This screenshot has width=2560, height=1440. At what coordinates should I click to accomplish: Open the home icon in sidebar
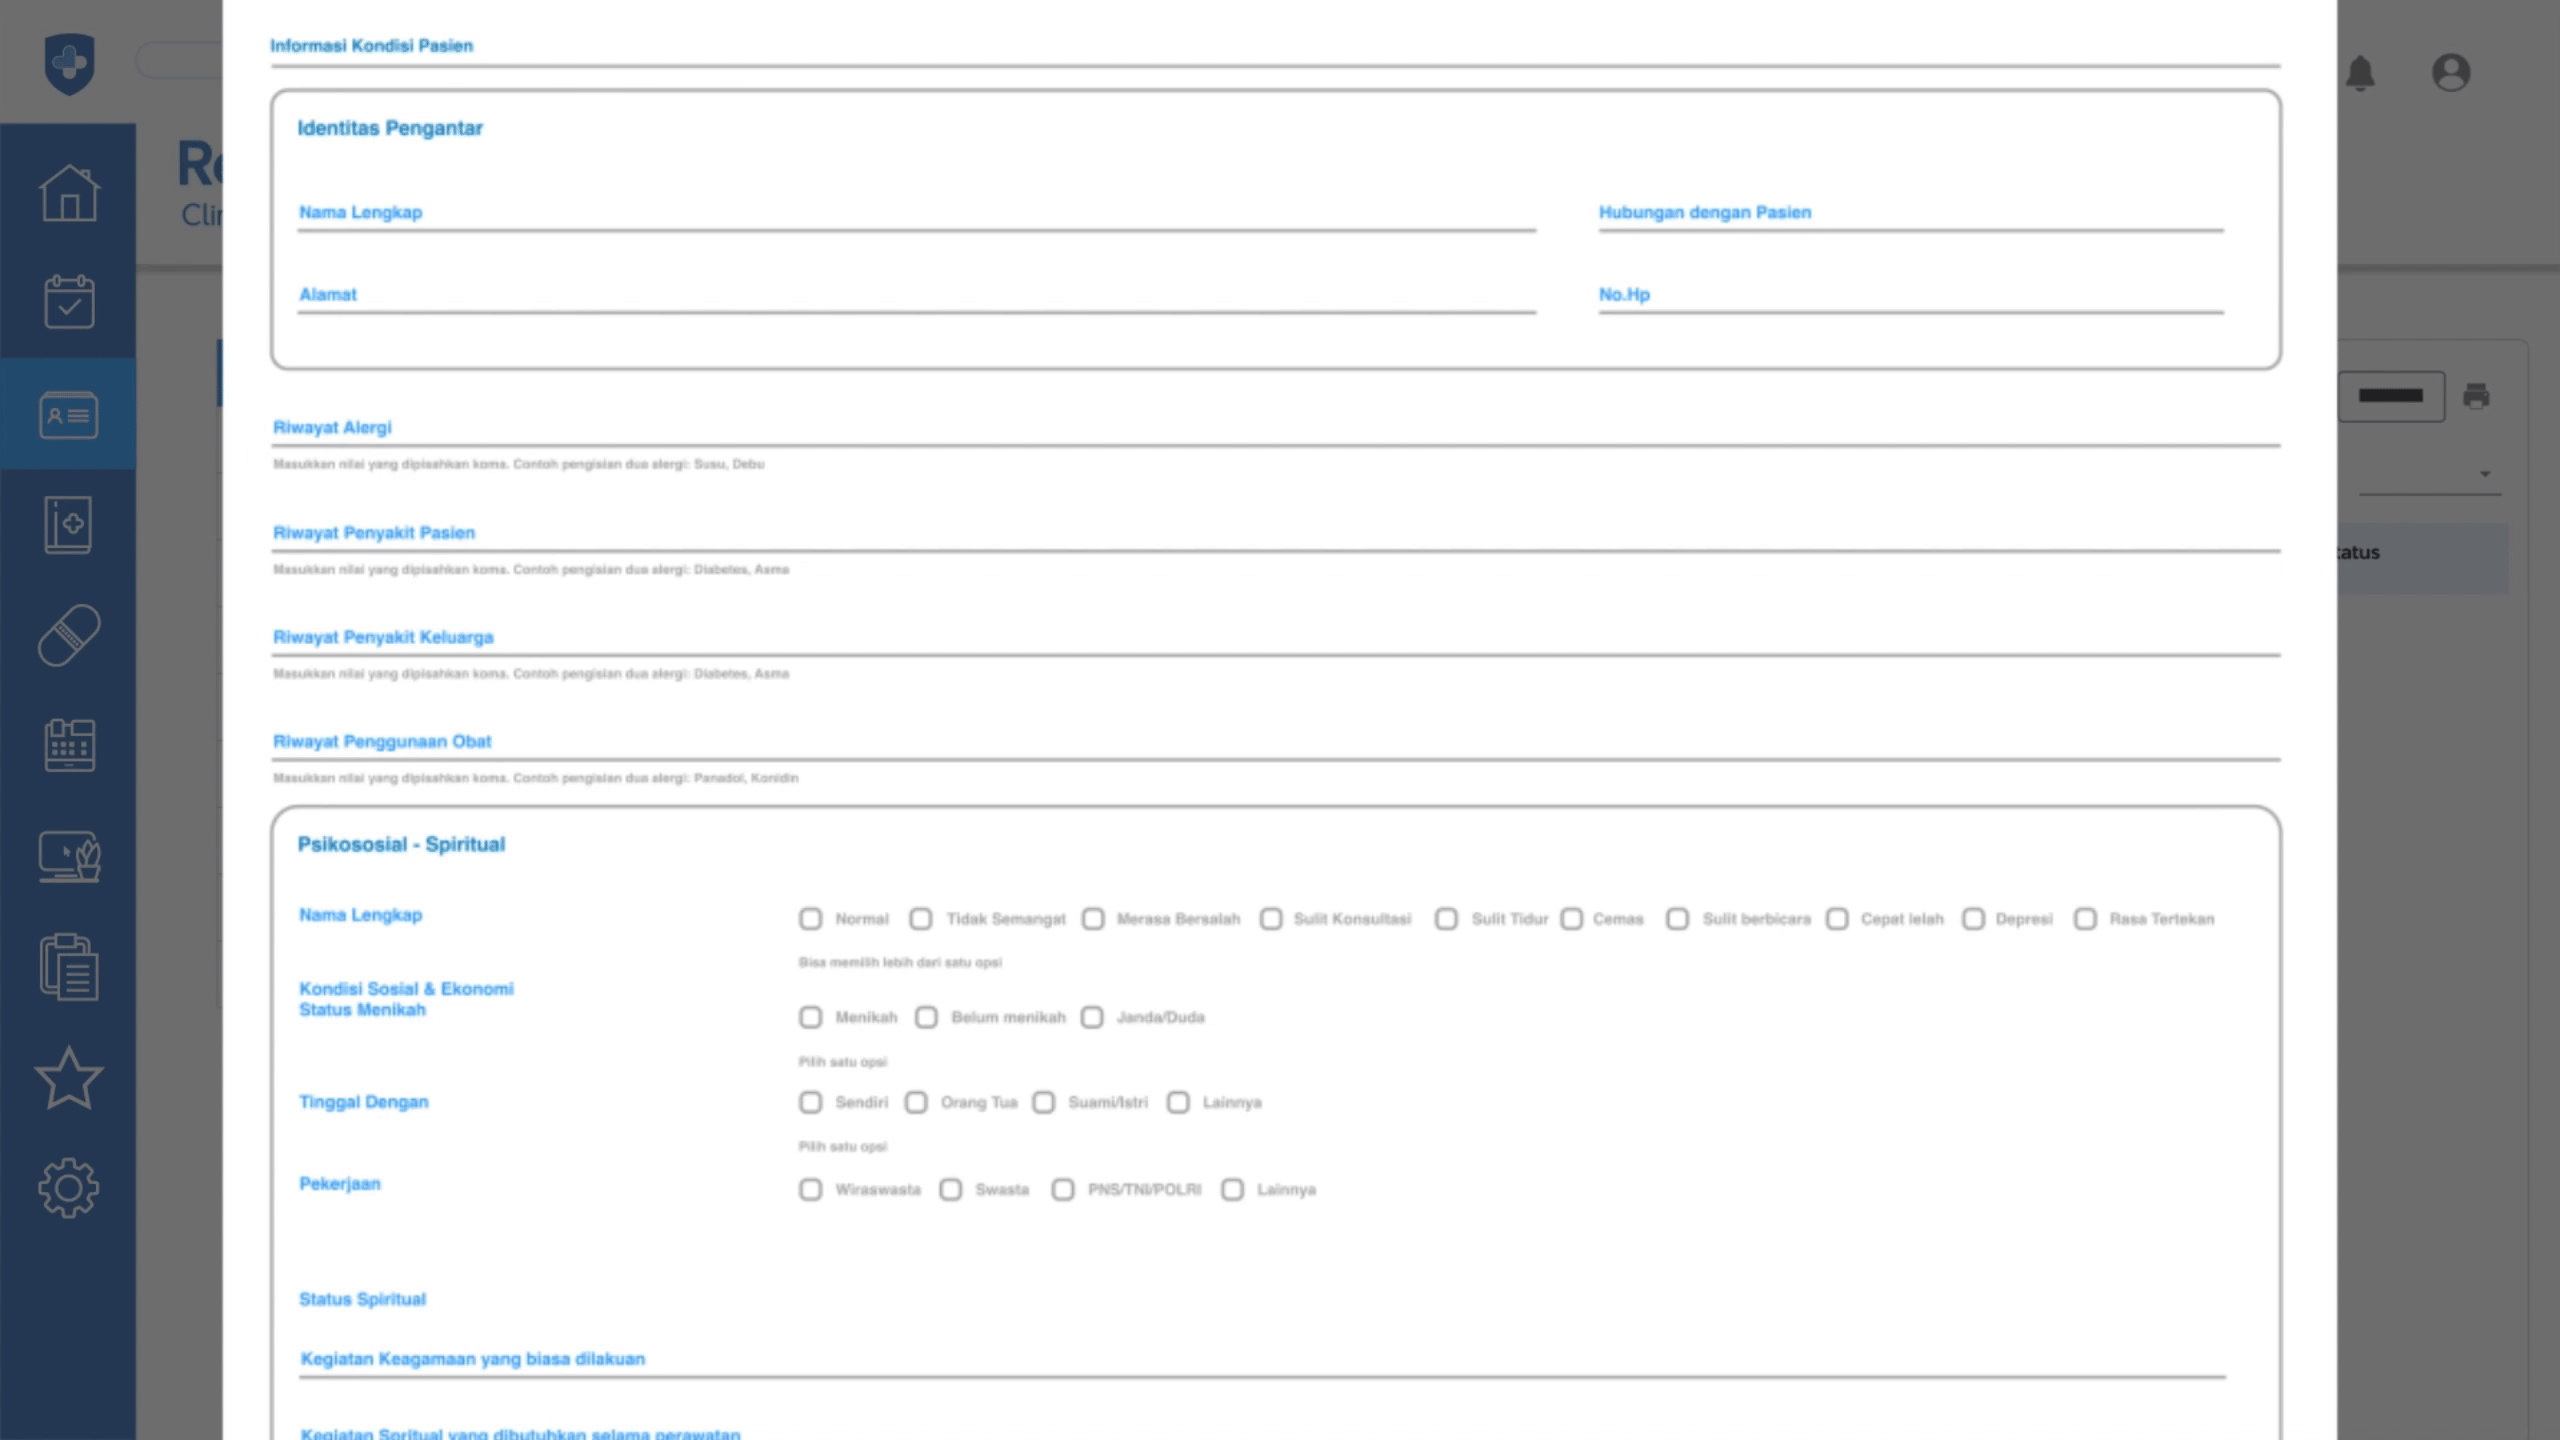[69, 192]
